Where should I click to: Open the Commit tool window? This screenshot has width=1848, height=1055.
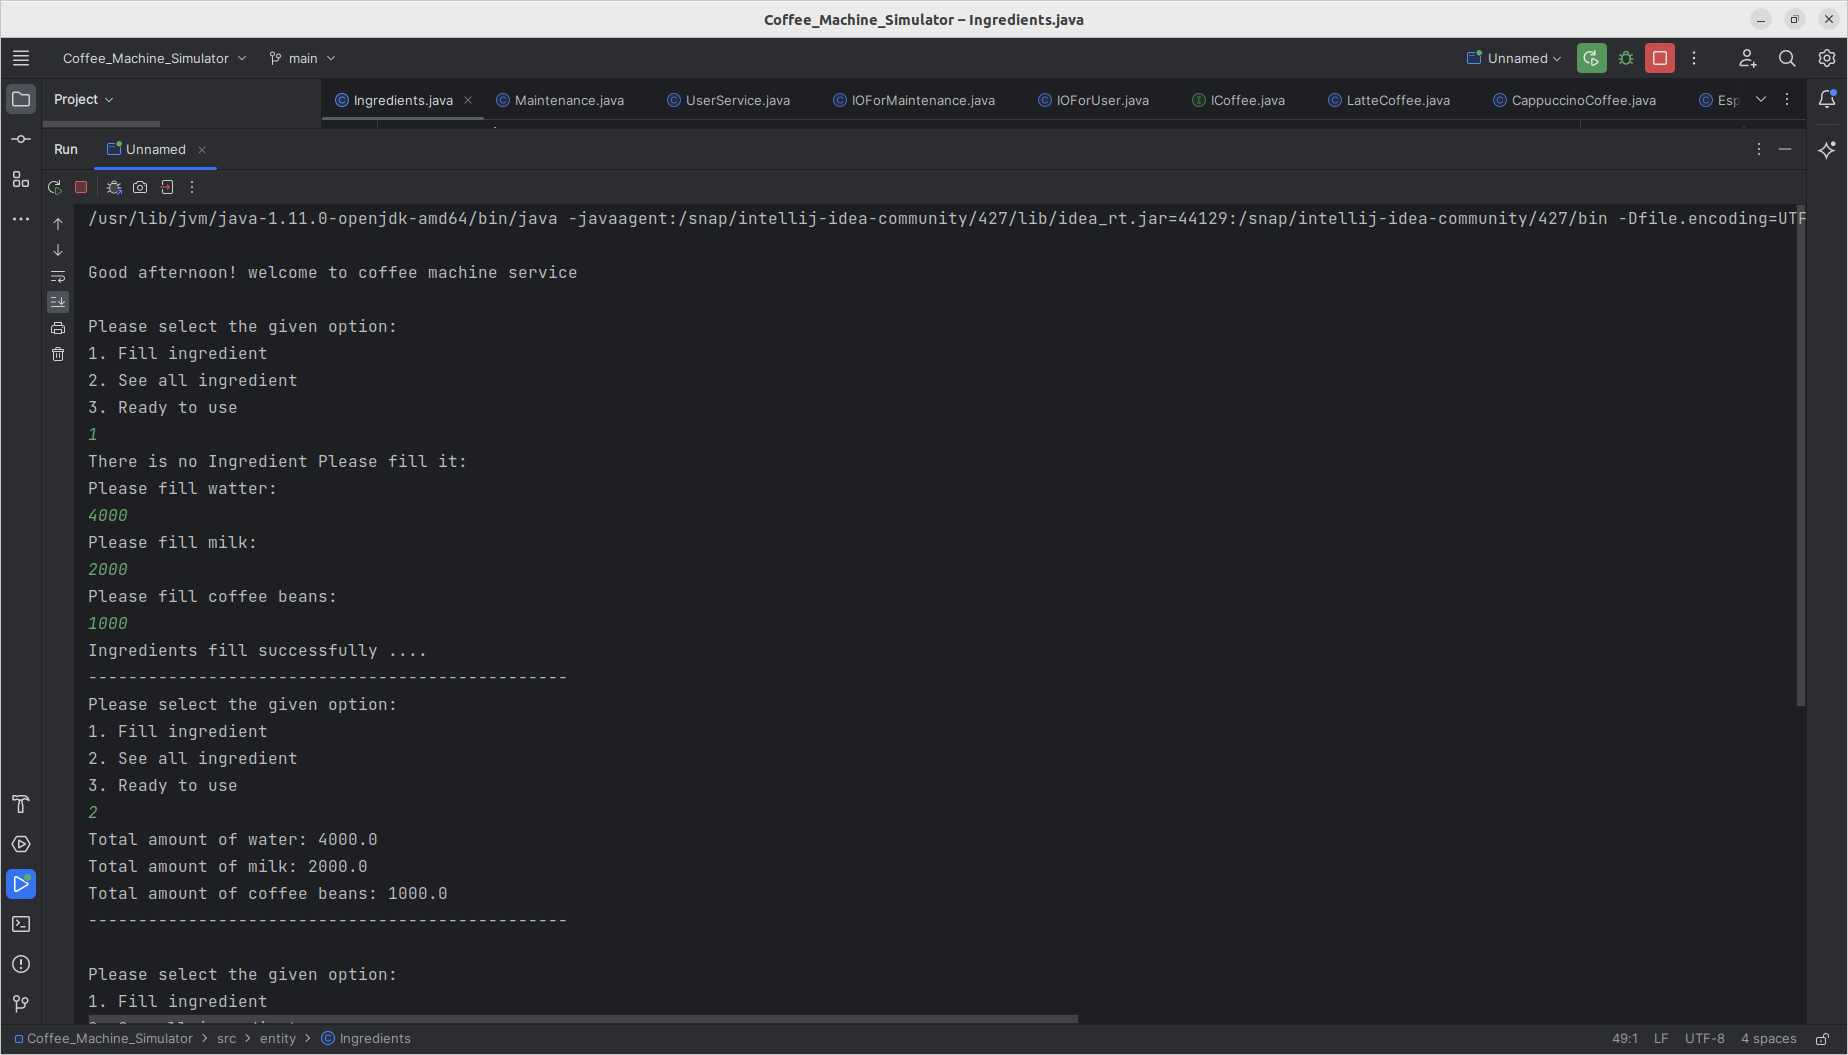tap(21, 139)
